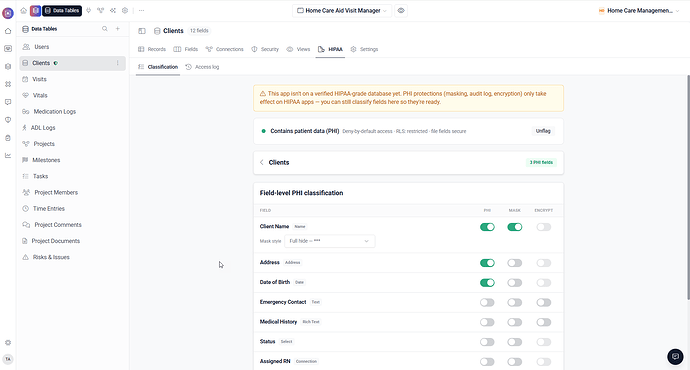Go to the home icon in the top toolbar

(23, 11)
